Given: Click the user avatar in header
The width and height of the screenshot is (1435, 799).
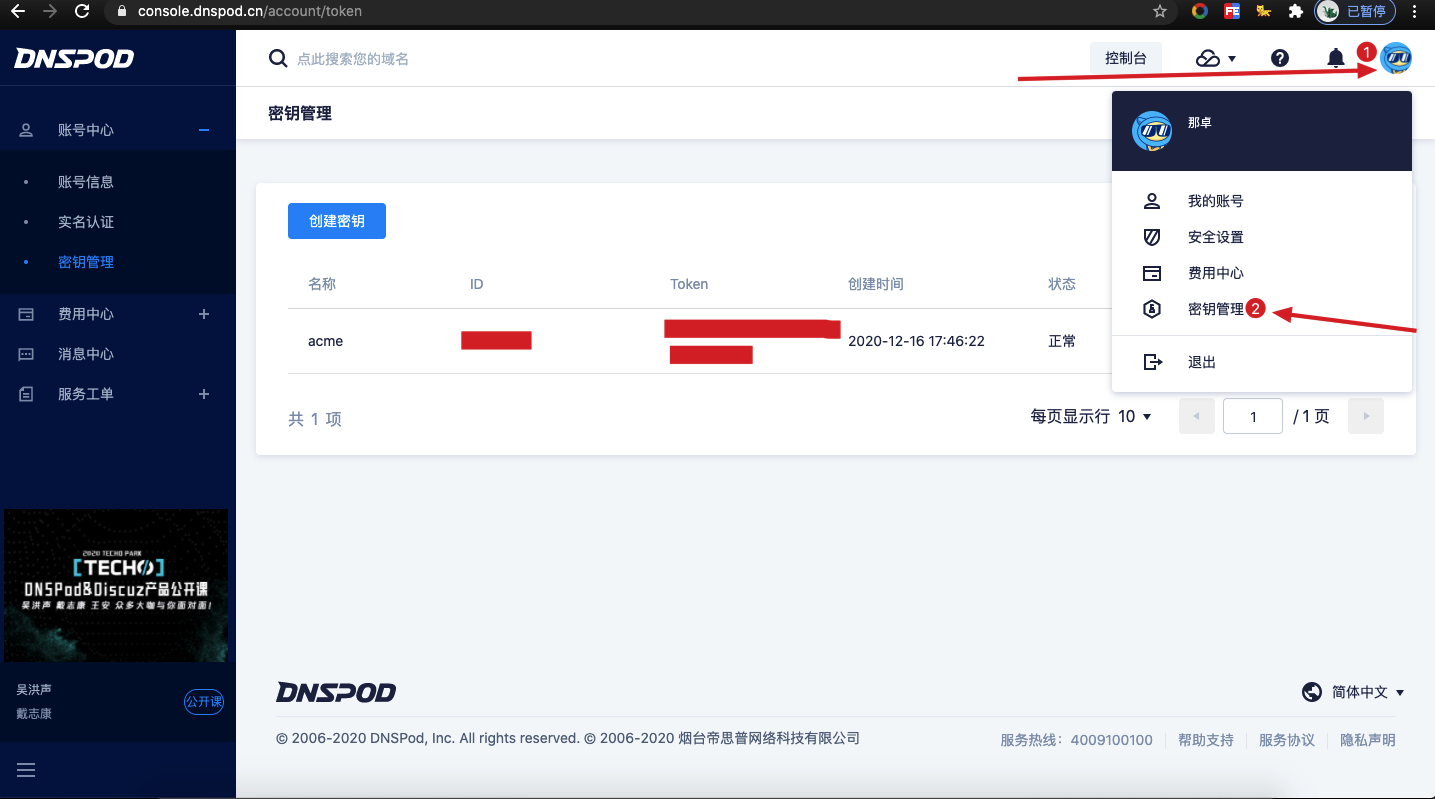Looking at the screenshot, I should (x=1396, y=58).
